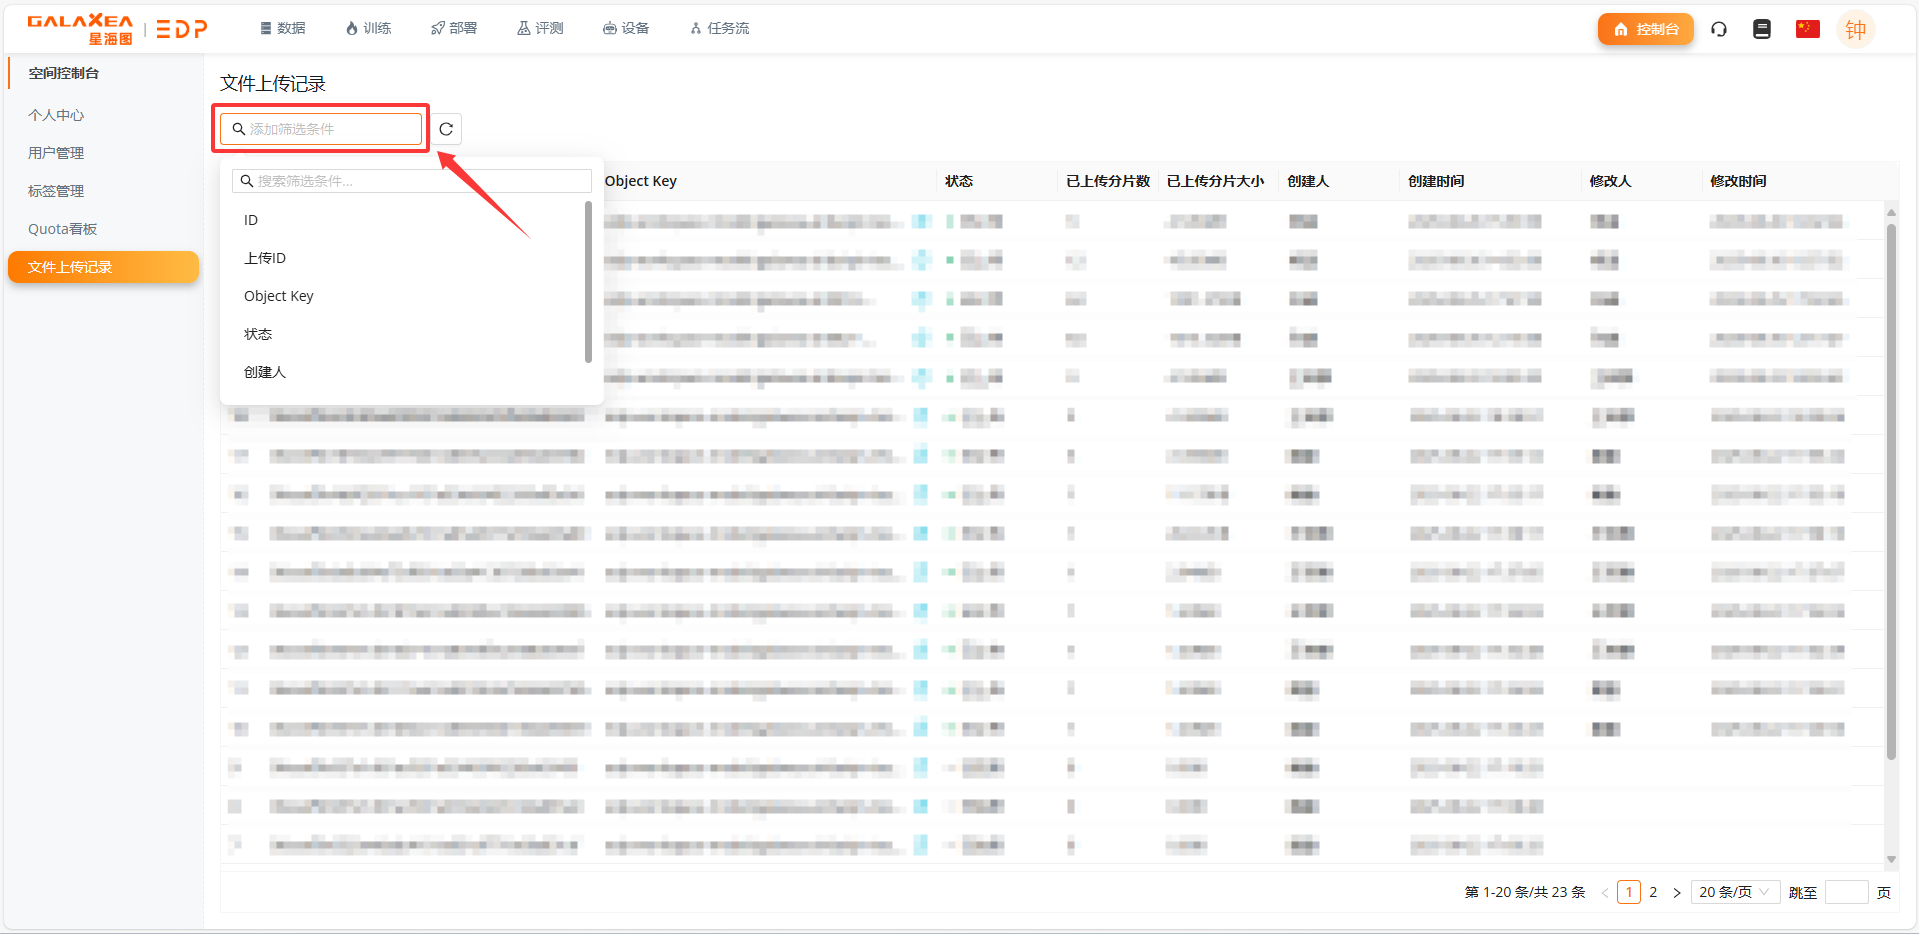Open the documentation book icon
This screenshot has width=1919, height=934.
pyautogui.click(x=1762, y=29)
